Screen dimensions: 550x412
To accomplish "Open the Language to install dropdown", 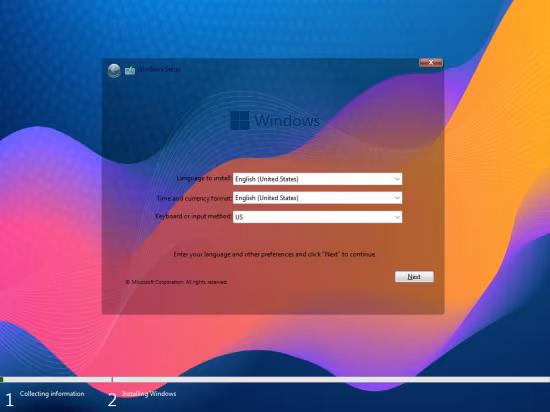I will click(x=317, y=179).
